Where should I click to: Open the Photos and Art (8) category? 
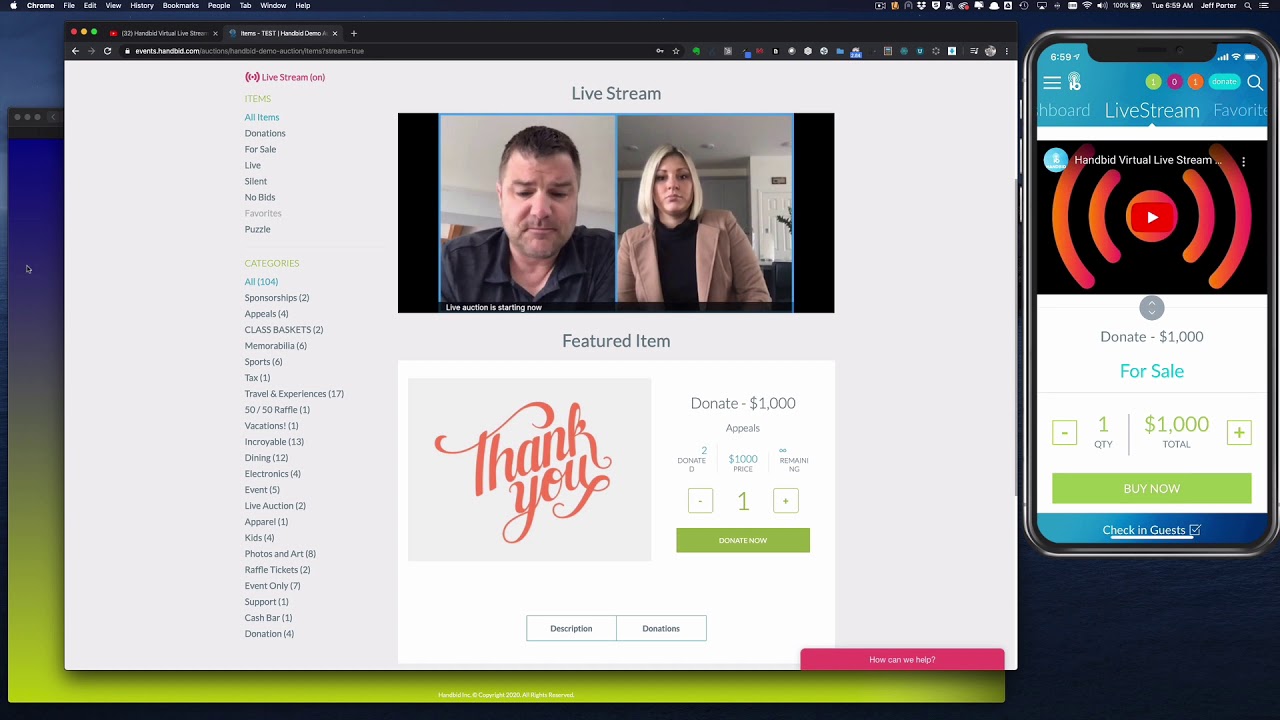click(280, 553)
